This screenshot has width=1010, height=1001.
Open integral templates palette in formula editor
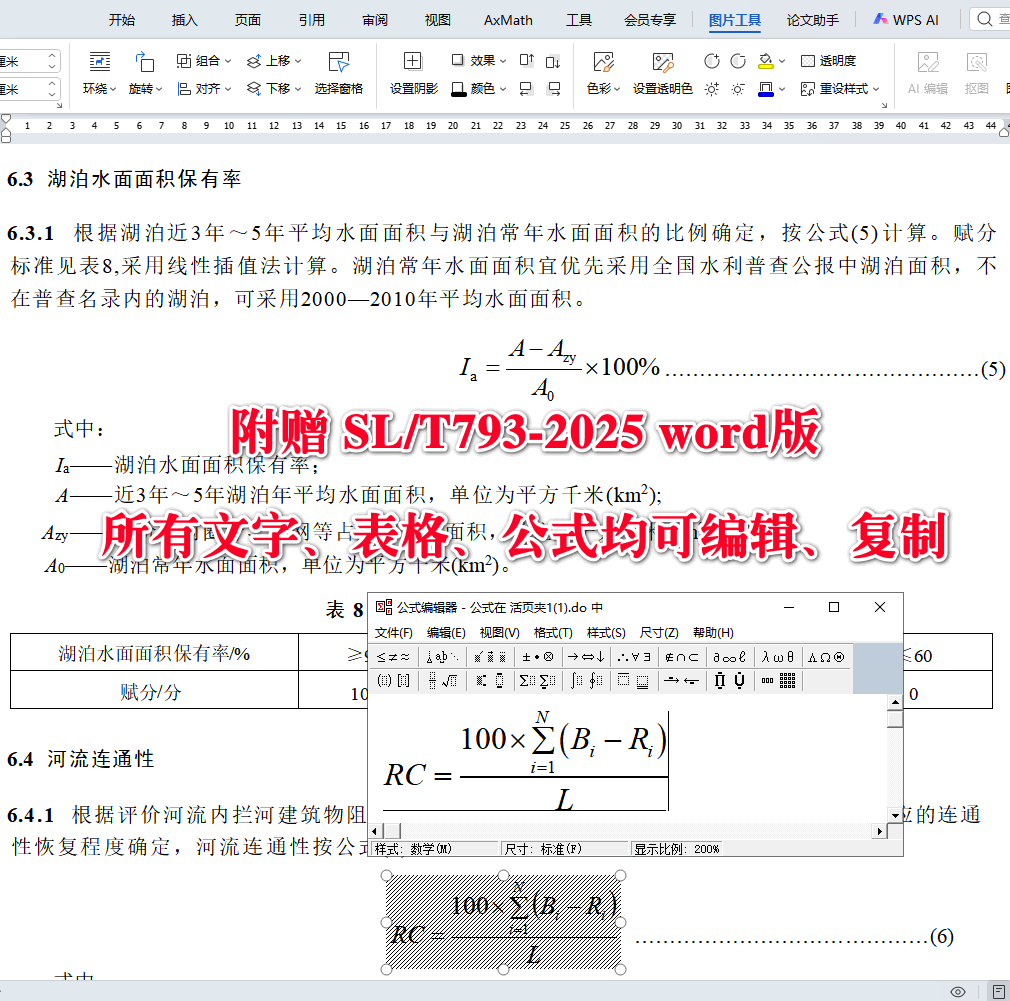tap(587, 681)
